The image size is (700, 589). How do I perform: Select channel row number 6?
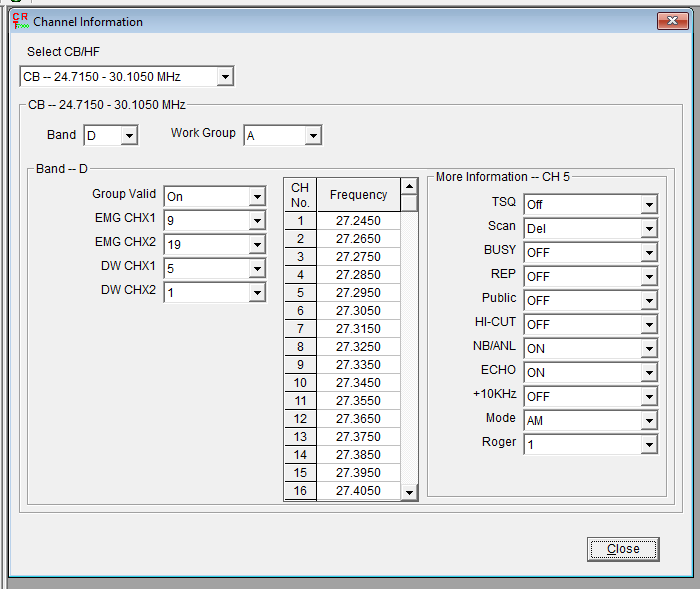click(x=300, y=311)
